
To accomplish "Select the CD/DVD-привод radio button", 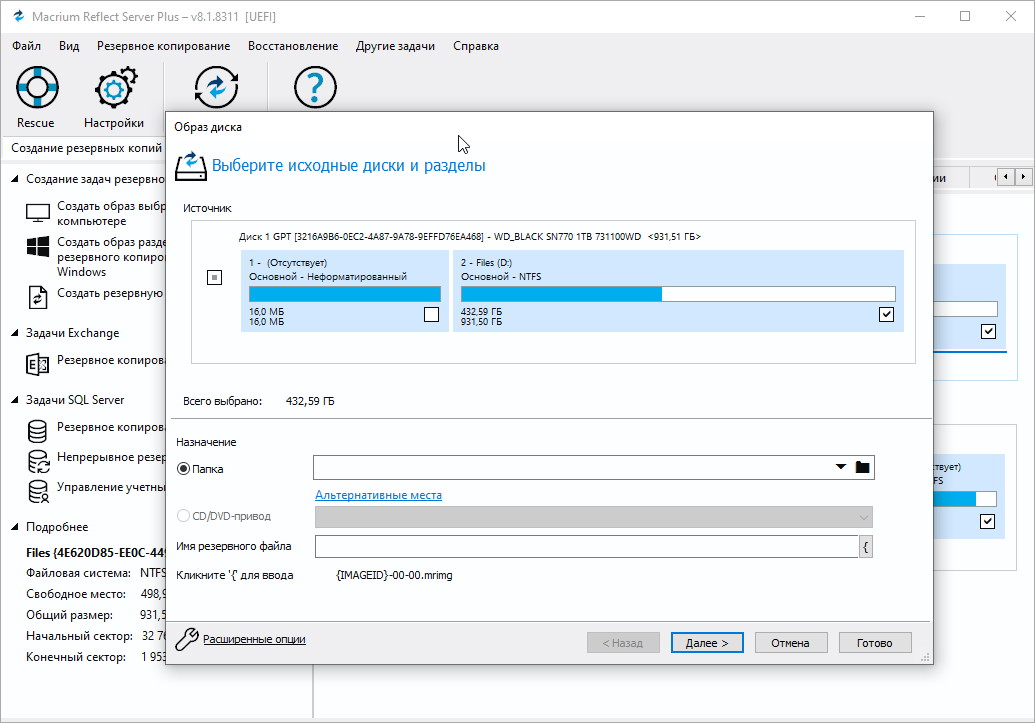I will (184, 516).
